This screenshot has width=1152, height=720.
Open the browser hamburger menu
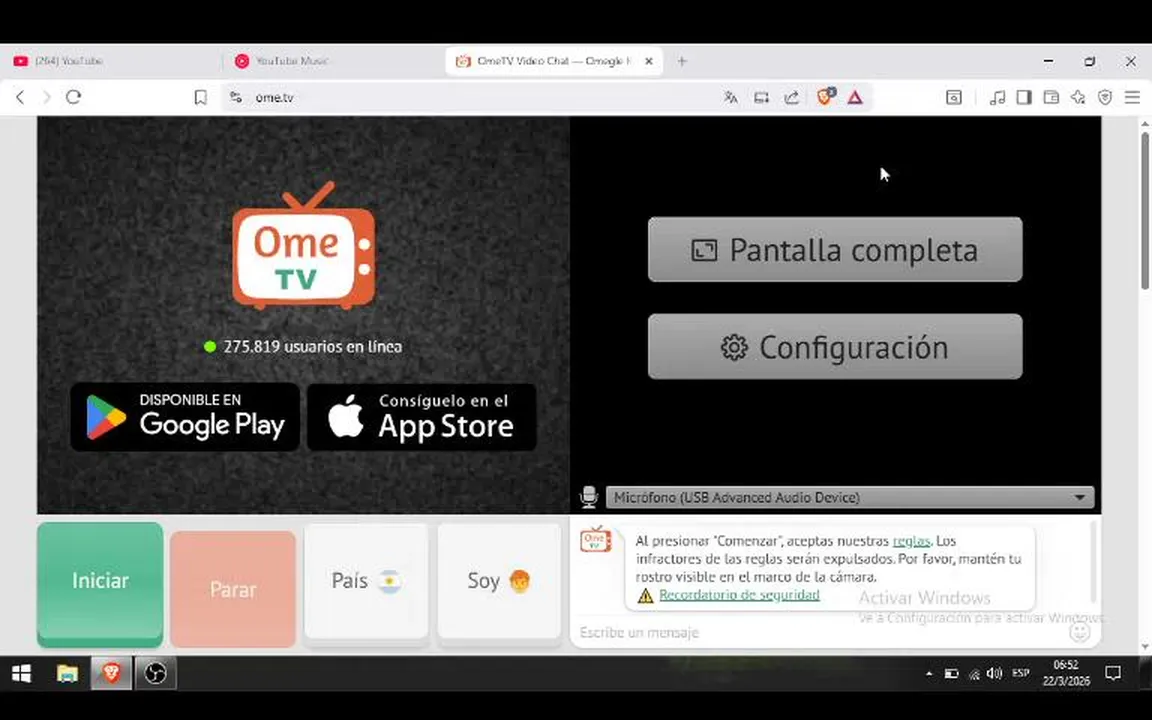tap(1132, 97)
